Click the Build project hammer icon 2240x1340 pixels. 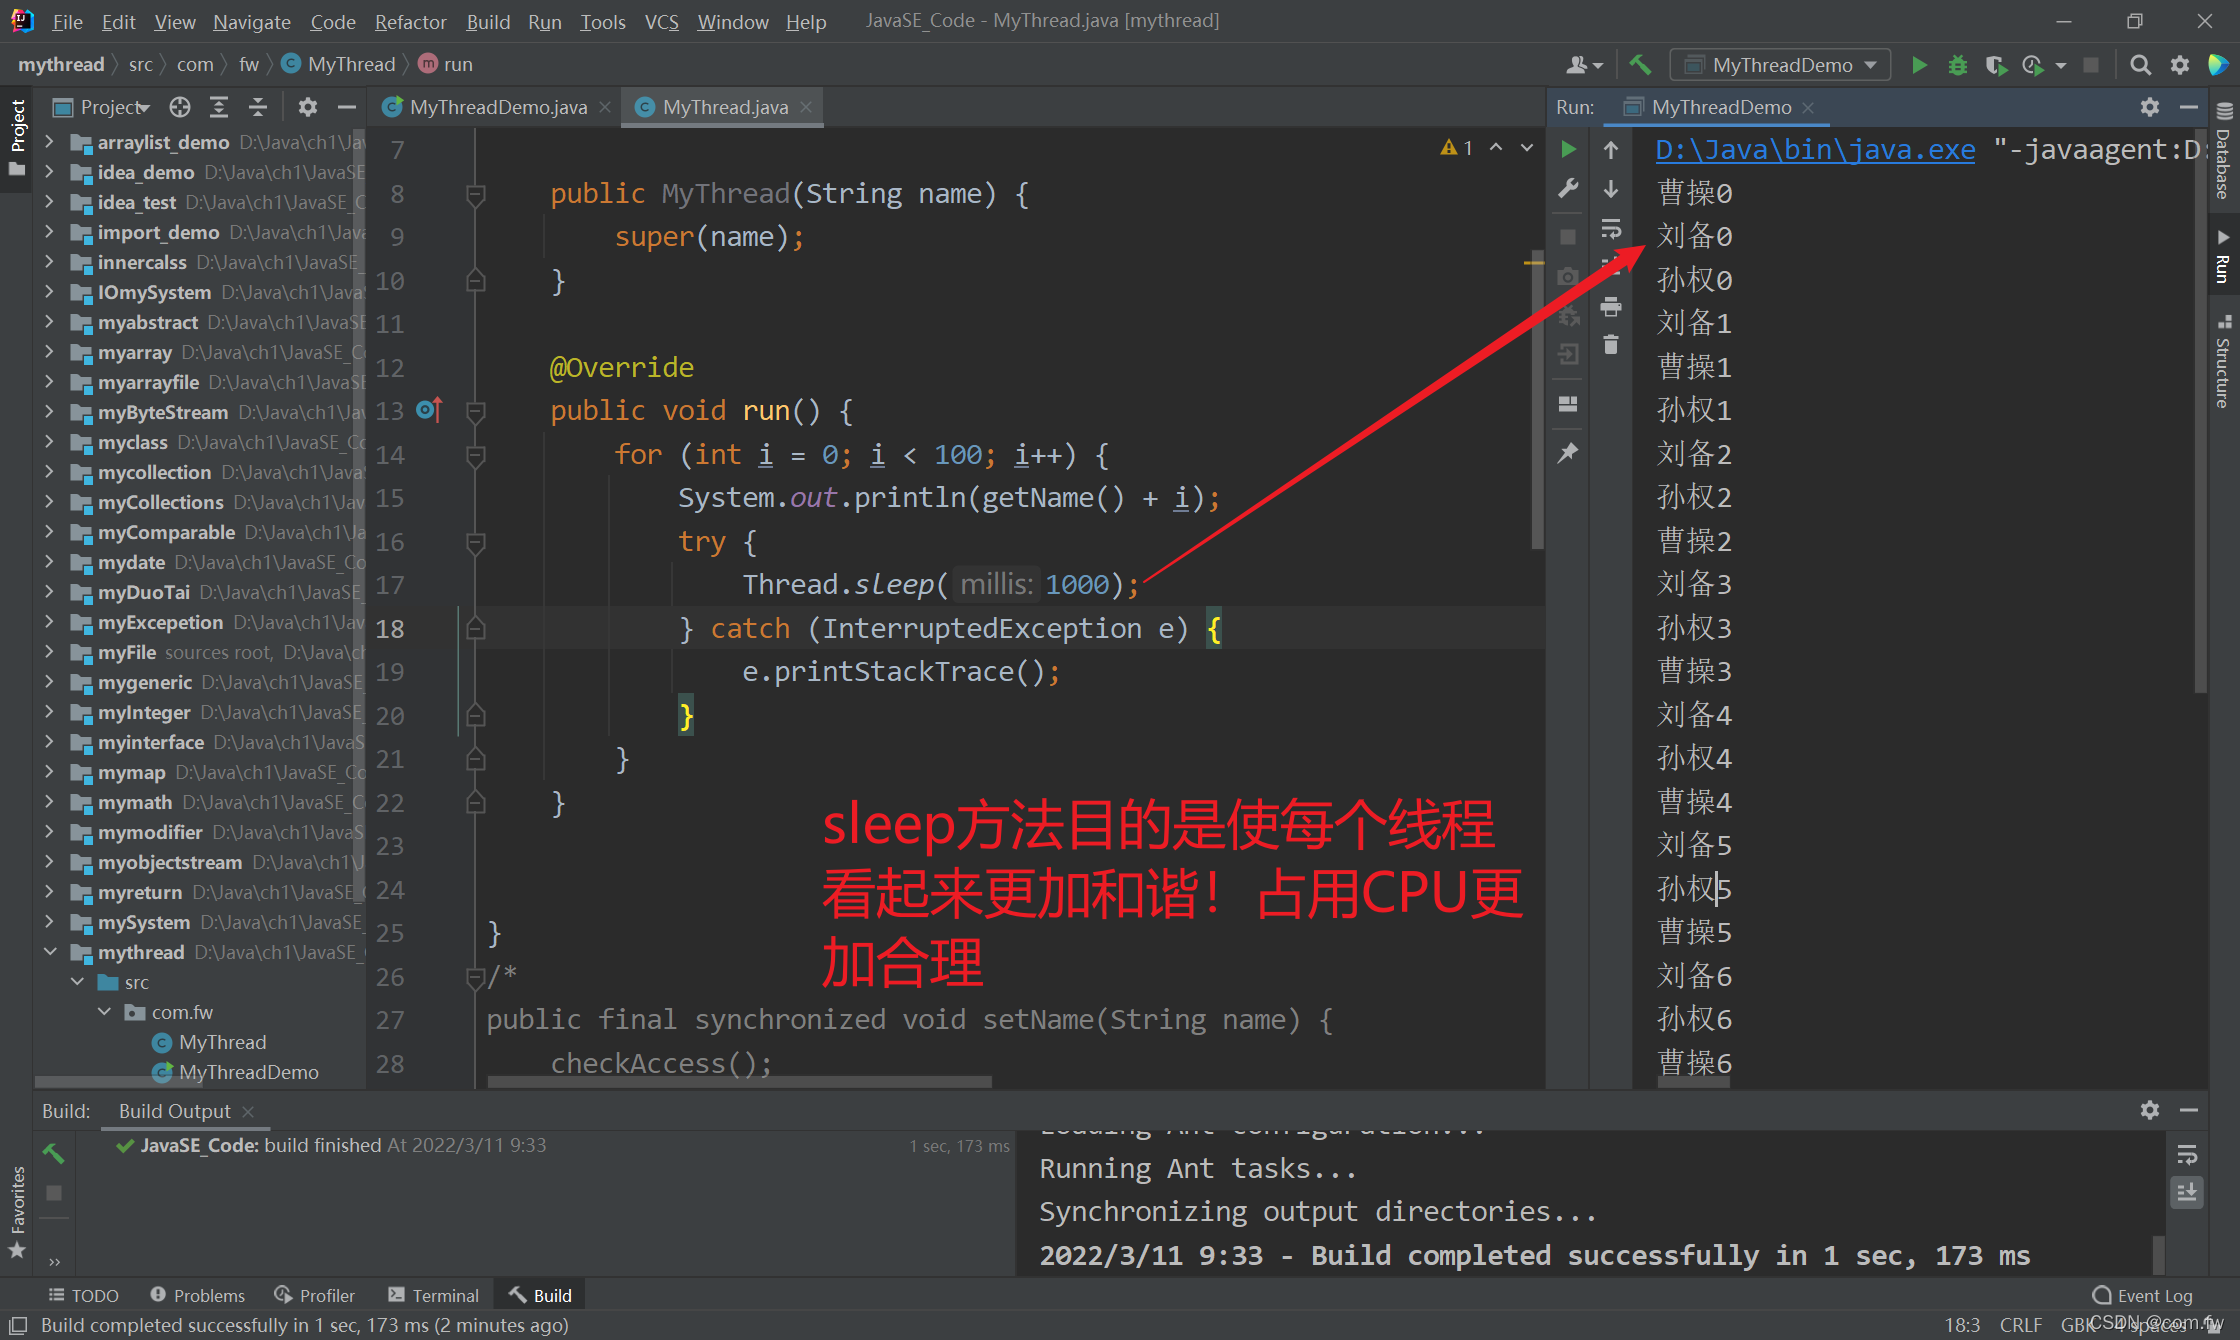point(1640,65)
